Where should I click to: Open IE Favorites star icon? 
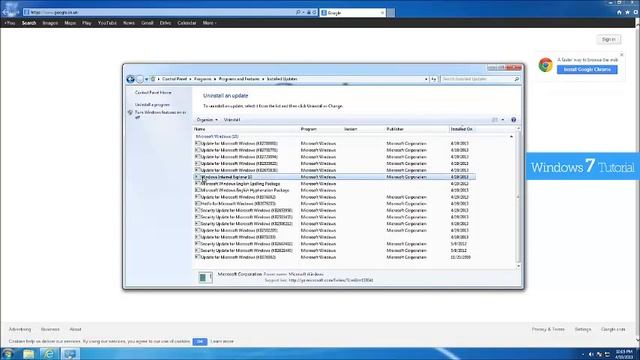coord(627,13)
